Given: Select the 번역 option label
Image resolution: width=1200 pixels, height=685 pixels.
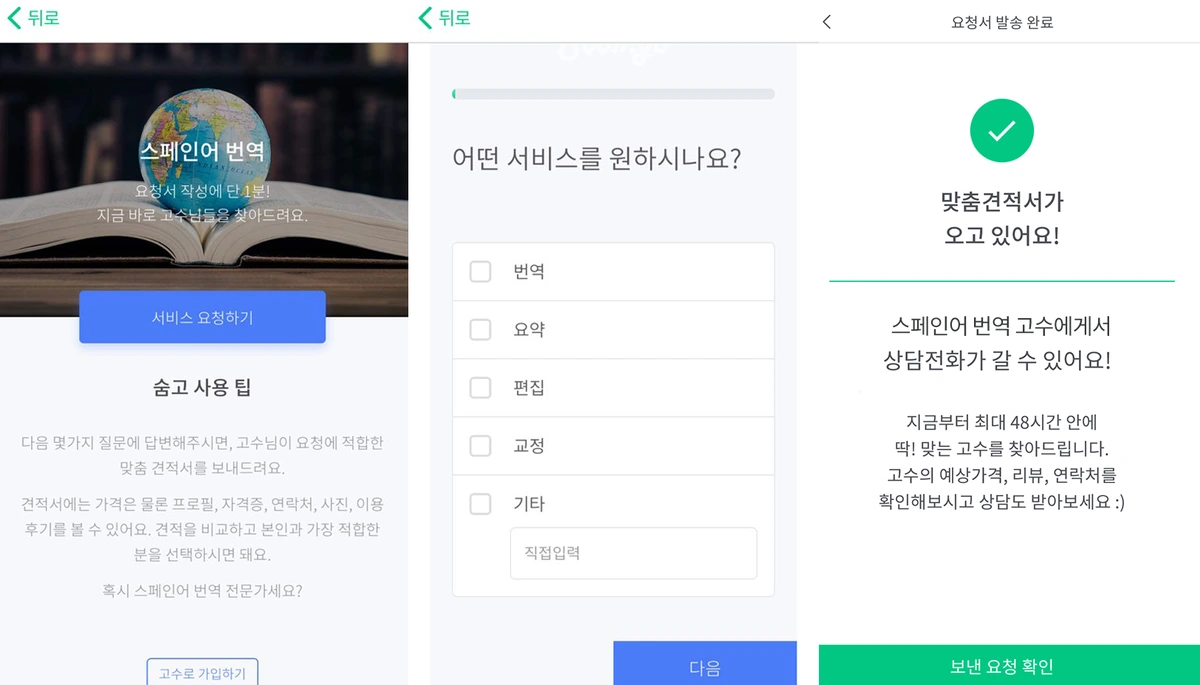Looking at the screenshot, I should click(529, 271).
